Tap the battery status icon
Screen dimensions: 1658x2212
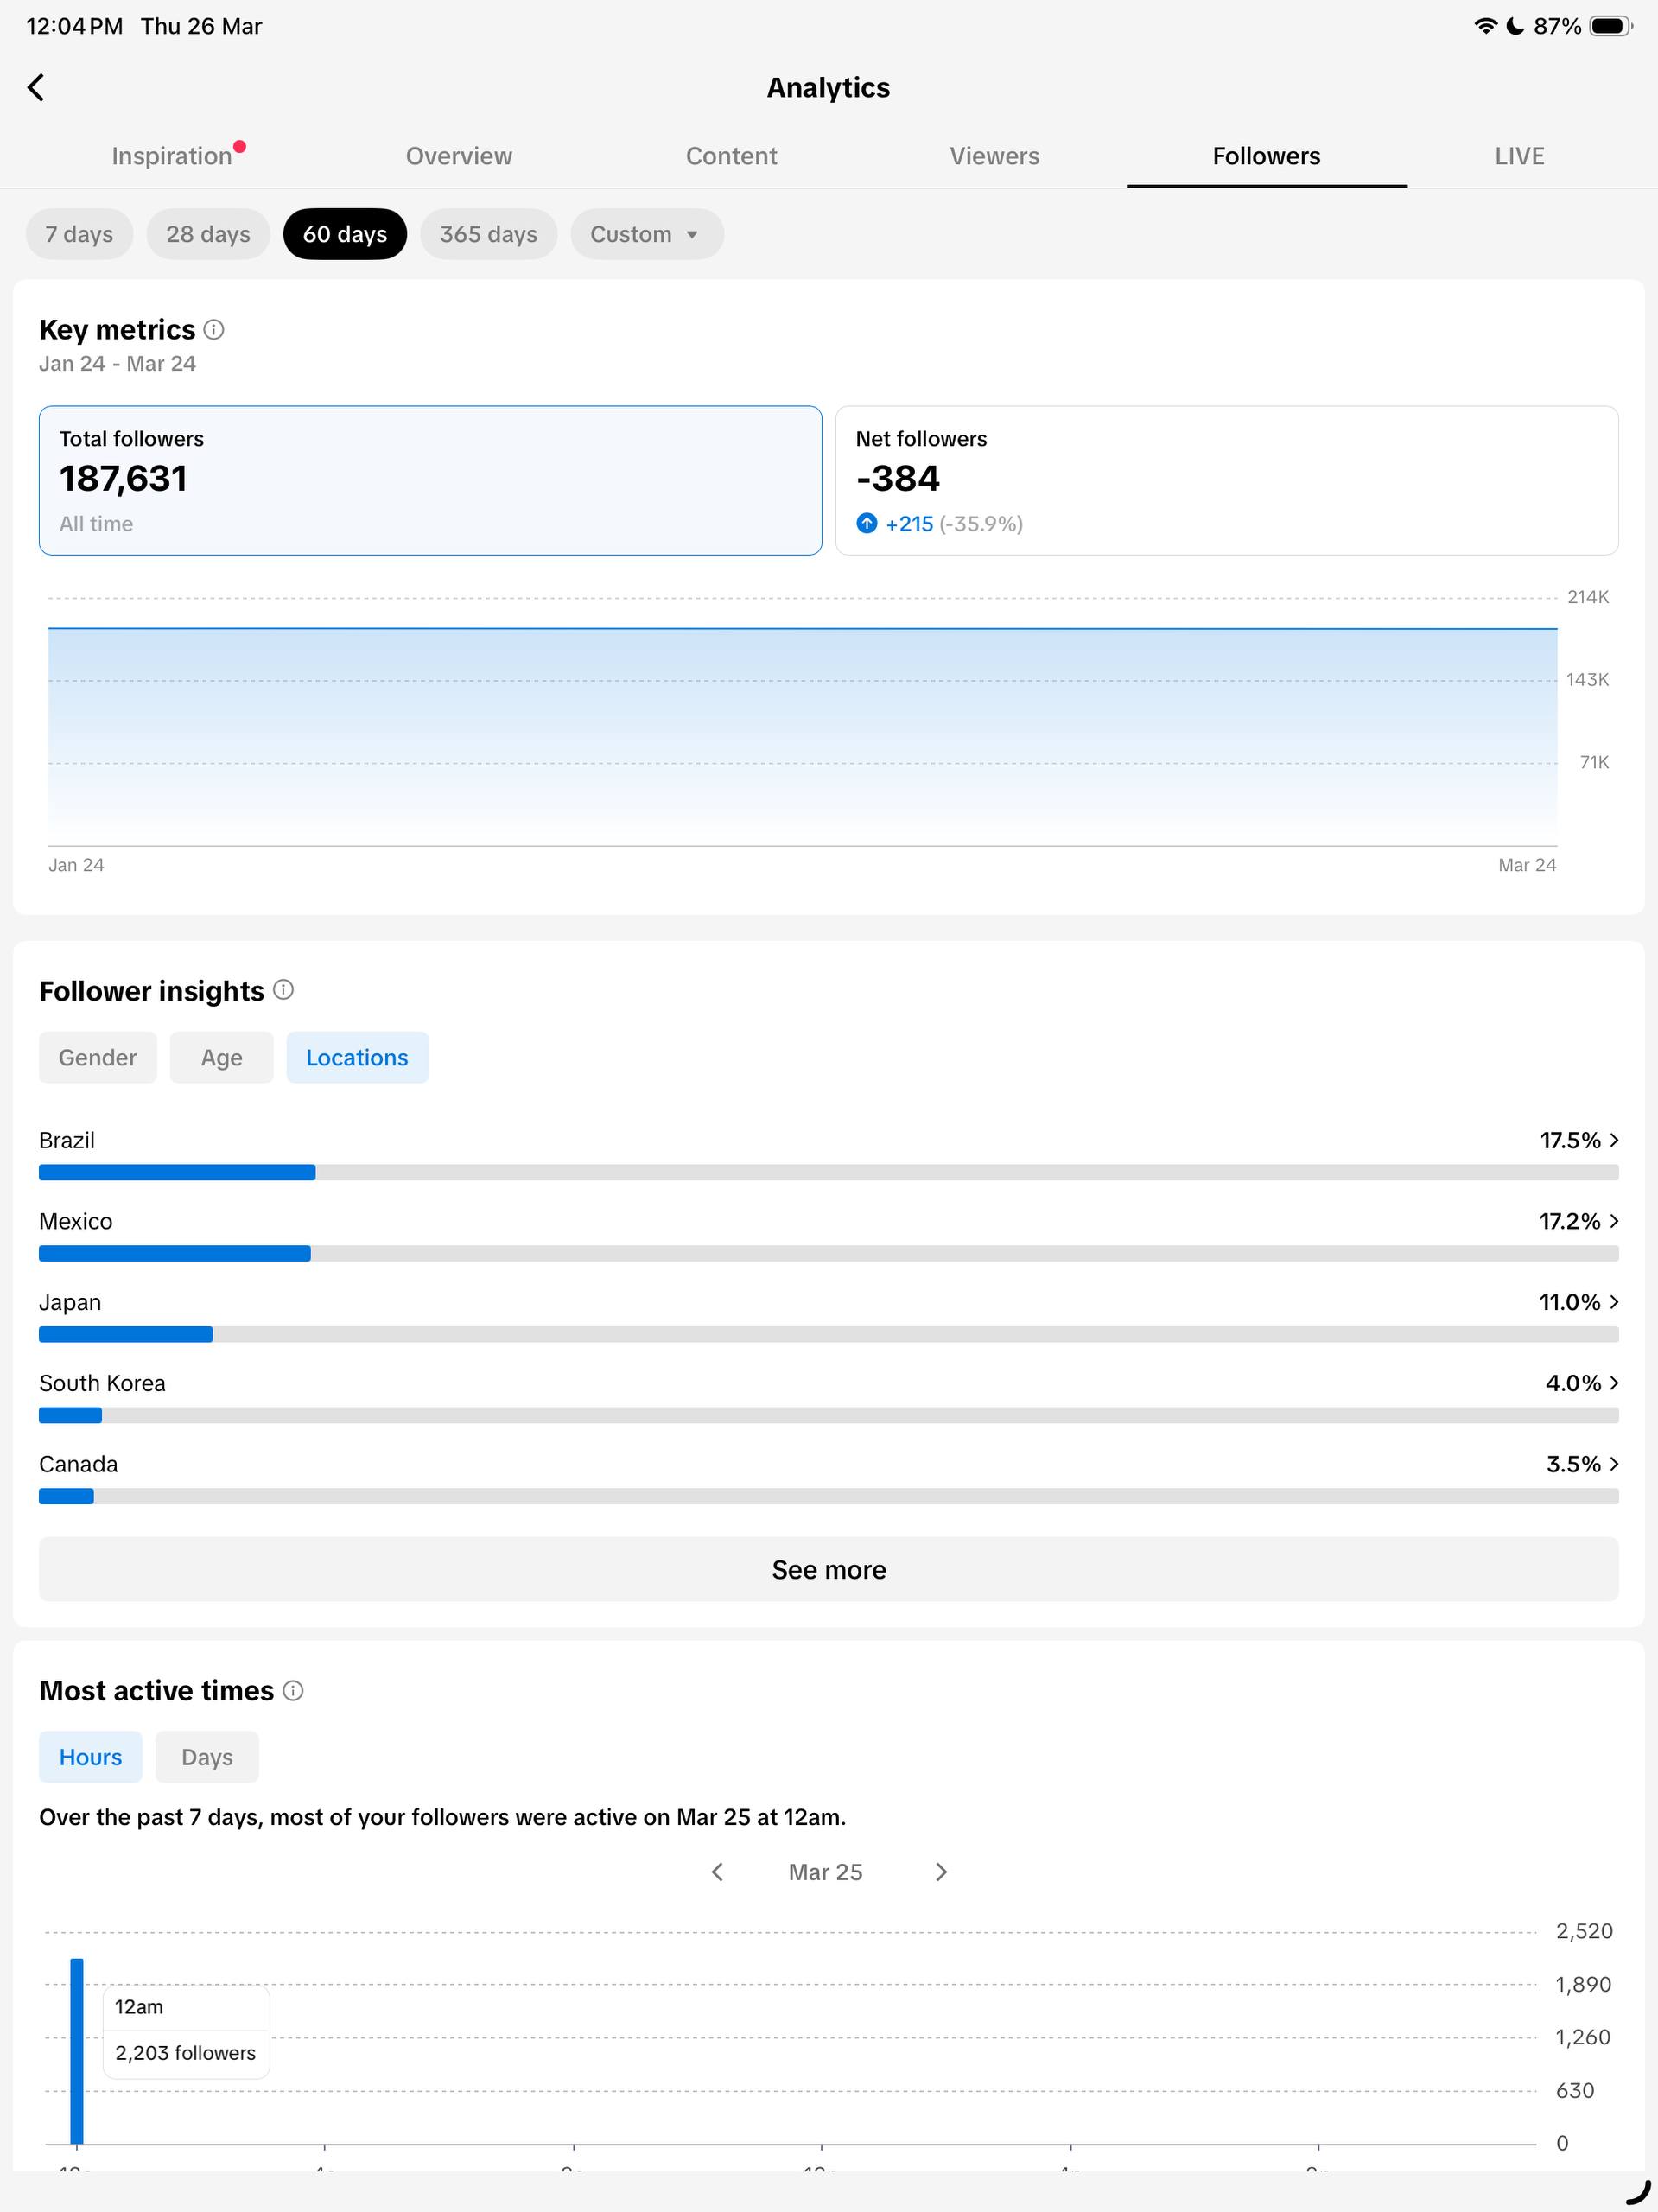1610,26
